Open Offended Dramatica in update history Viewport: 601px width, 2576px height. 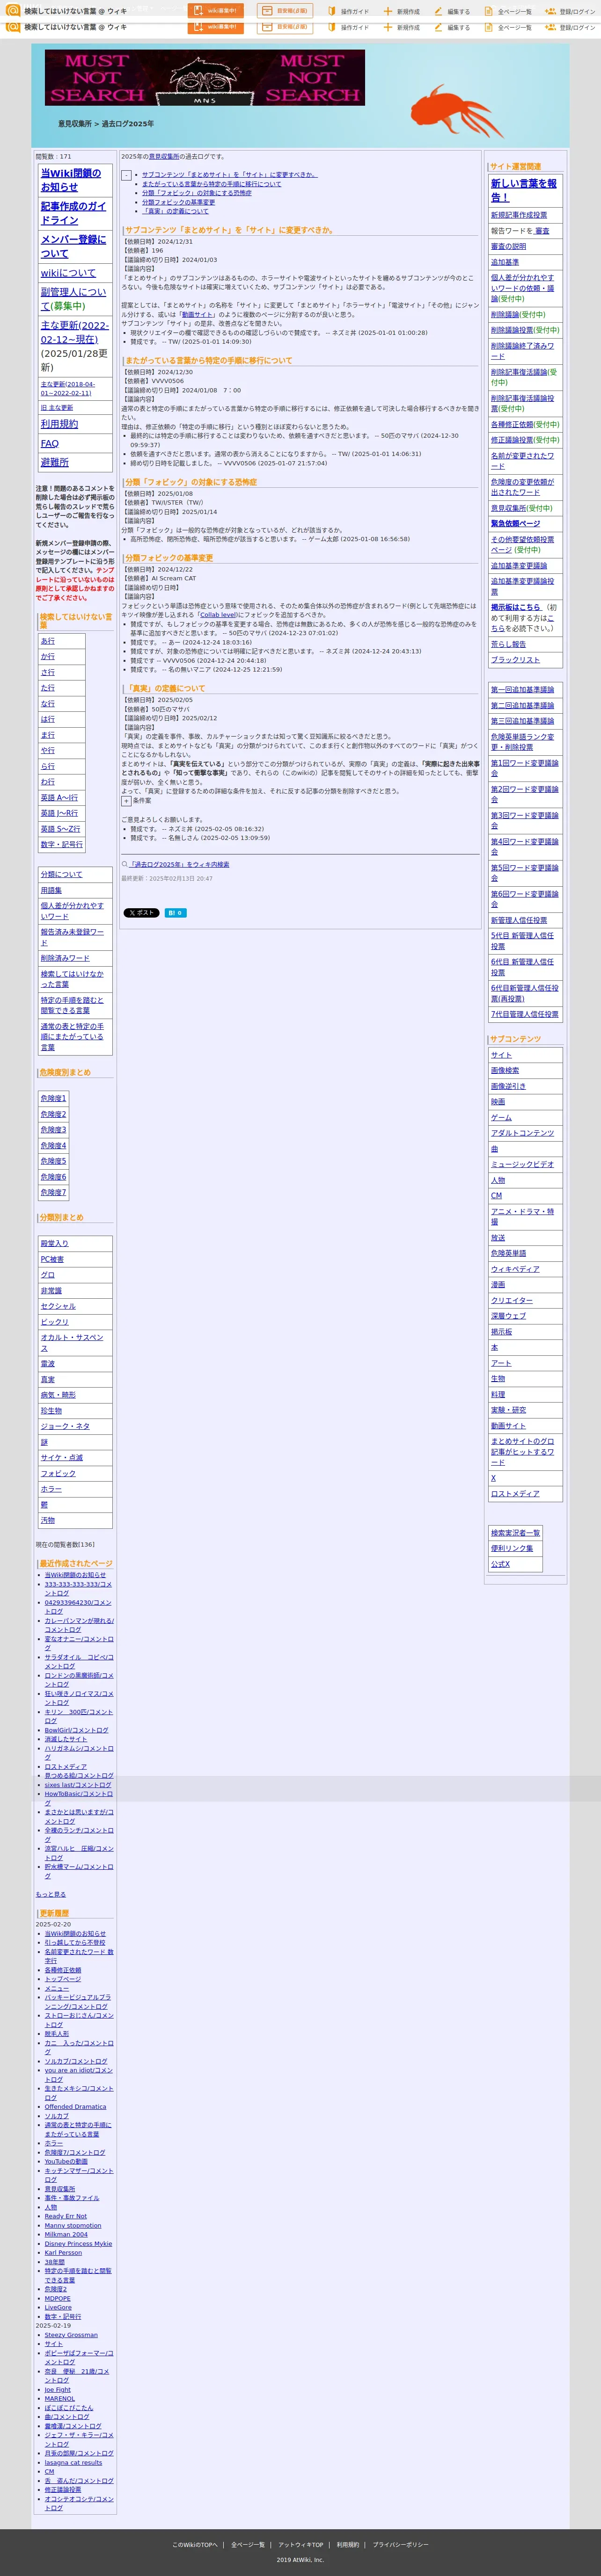75,2107
